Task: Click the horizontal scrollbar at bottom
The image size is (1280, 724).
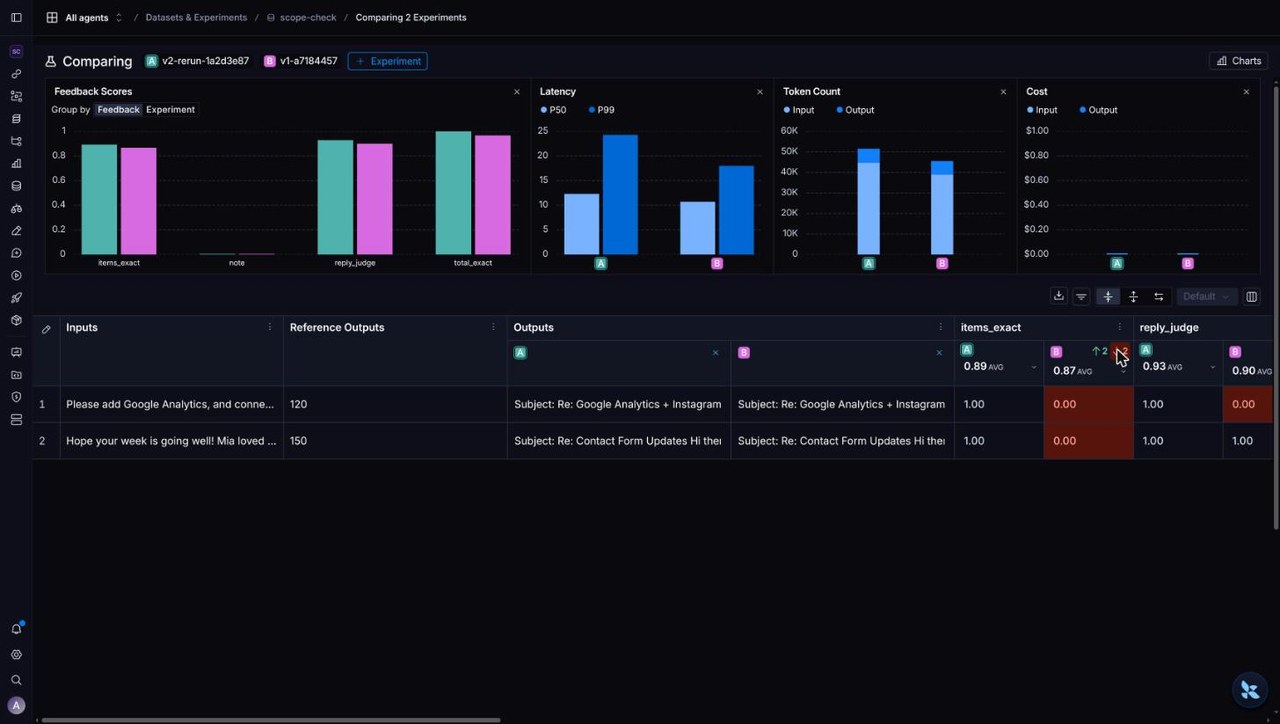Action: pyautogui.click(x=270, y=719)
